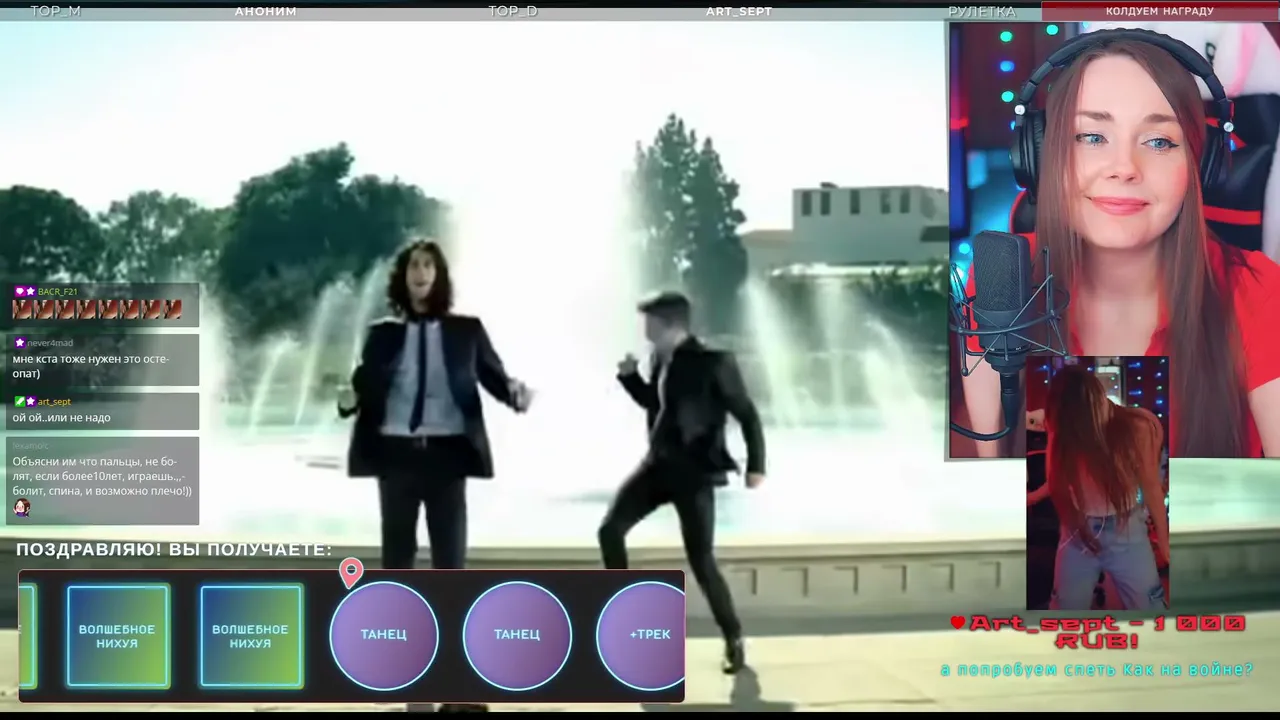This screenshot has height=720, width=1280.
Task: Click the red КОЛДУЕМ НАГРАДУ banner
Action: (x=1160, y=11)
